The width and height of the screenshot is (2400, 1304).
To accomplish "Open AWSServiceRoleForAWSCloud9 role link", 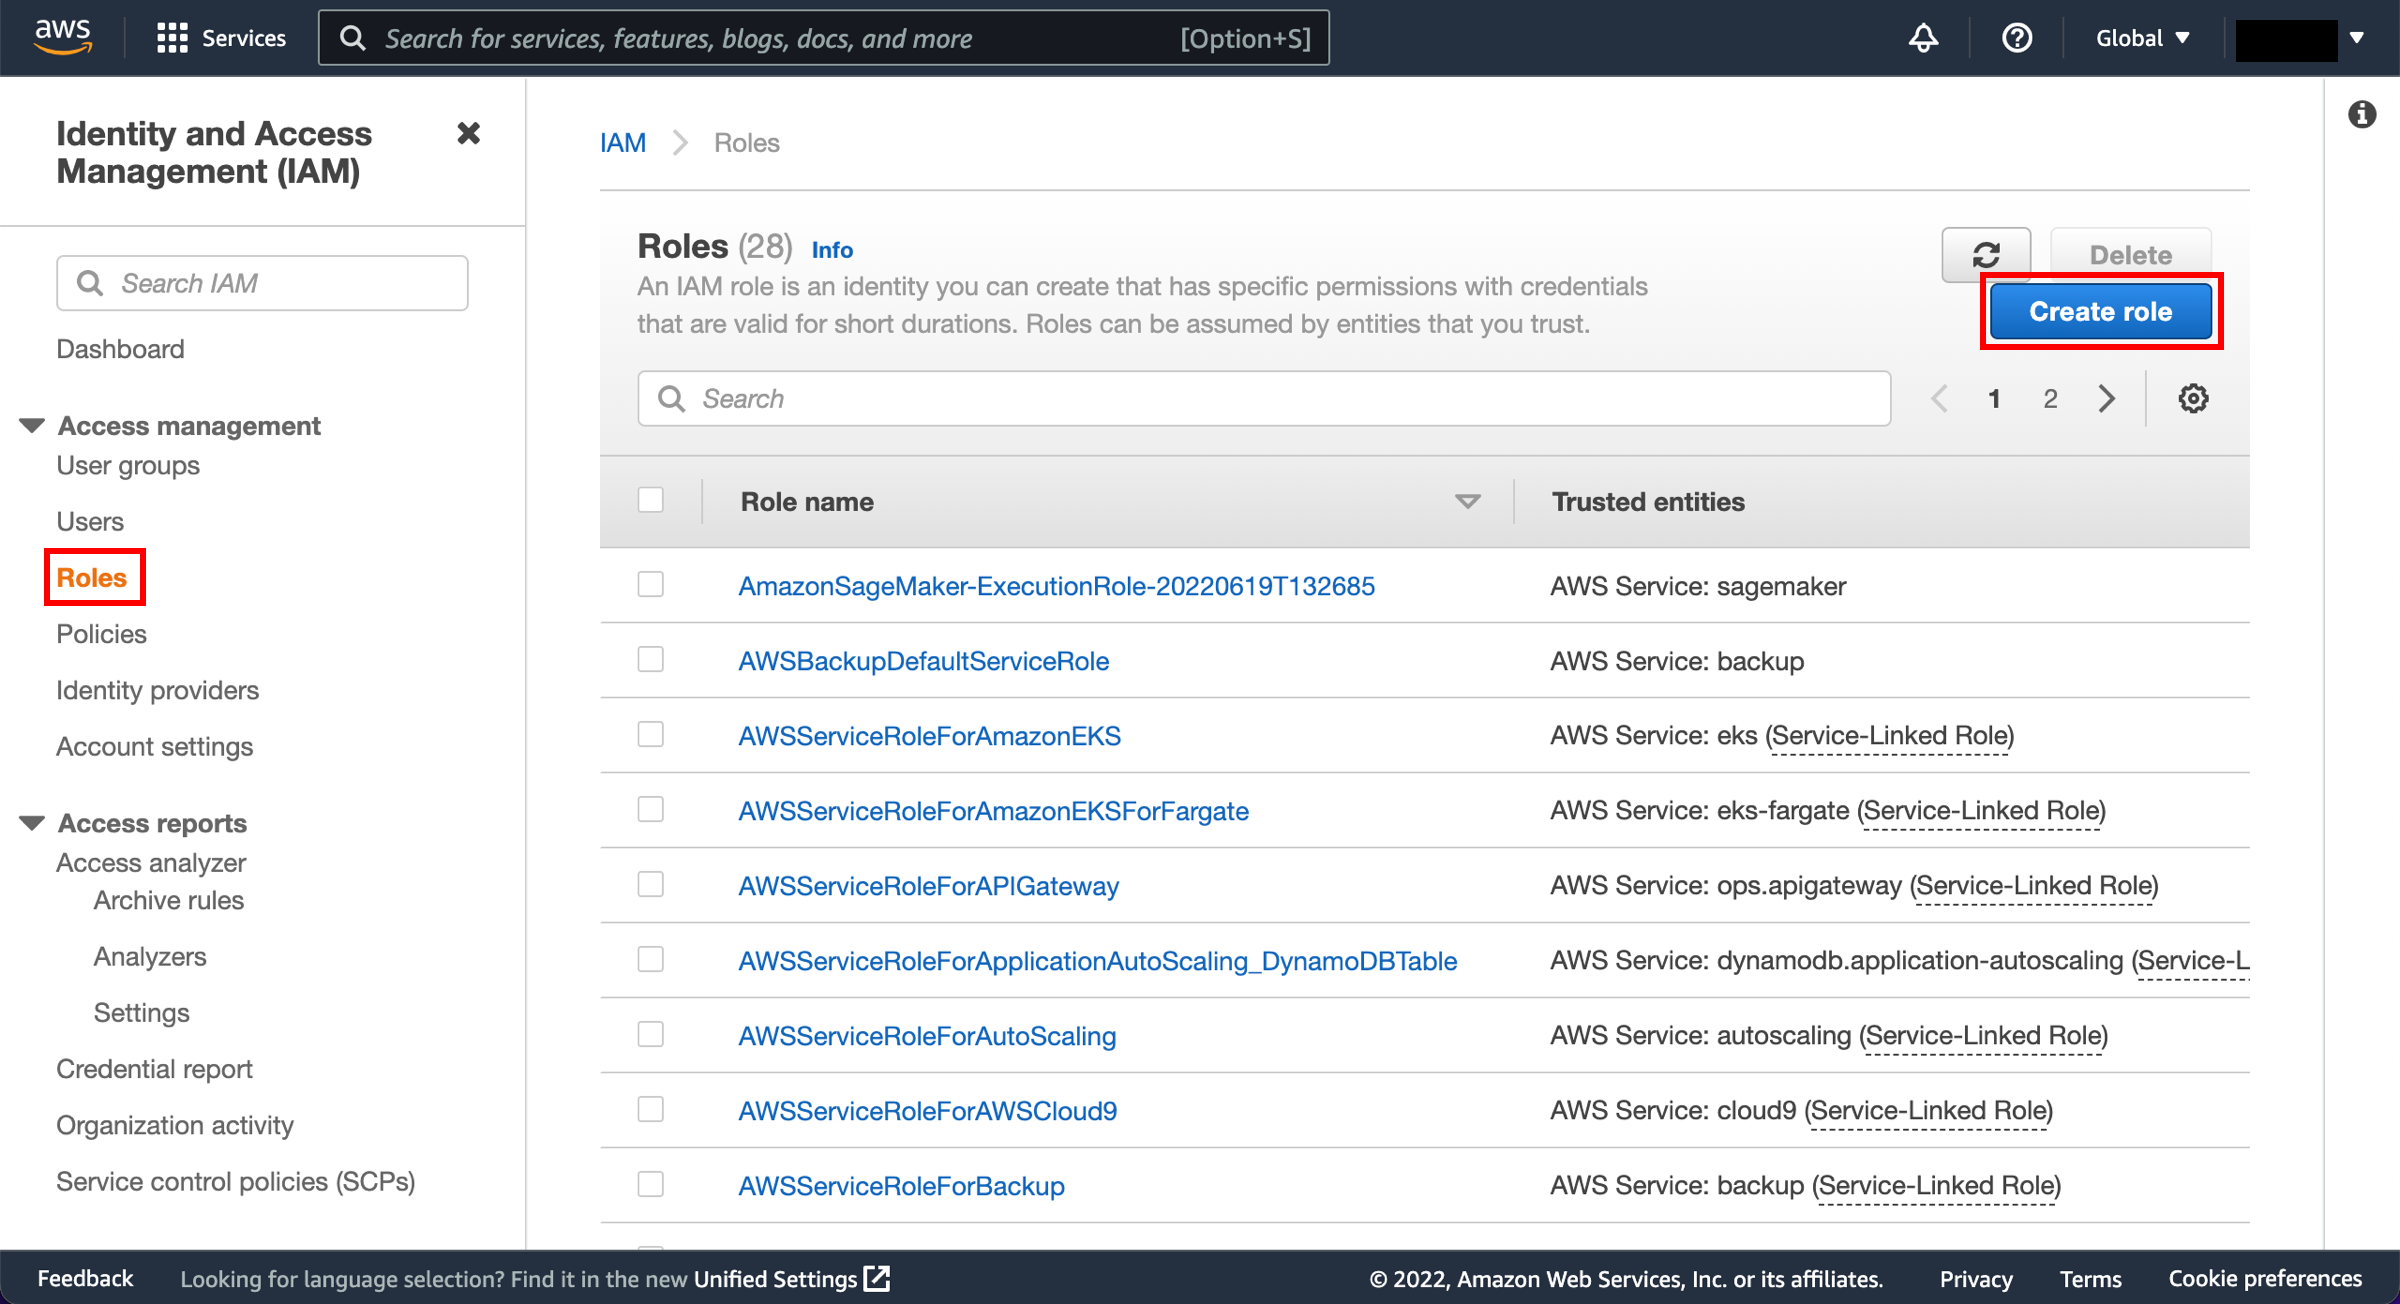I will (928, 1111).
